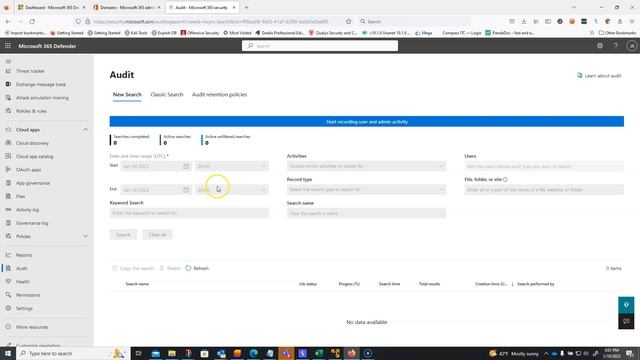
Task: Open App governance
Action: coord(33,183)
